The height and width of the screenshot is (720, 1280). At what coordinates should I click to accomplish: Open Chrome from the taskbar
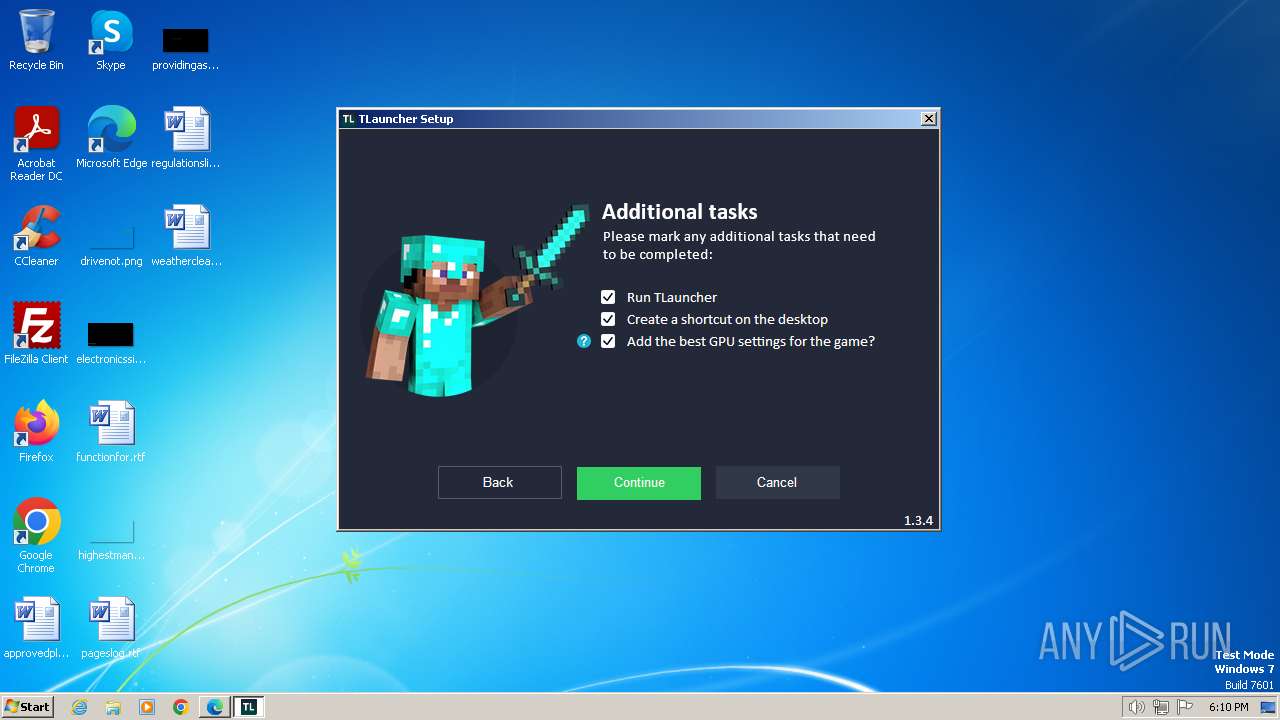pyautogui.click(x=181, y=707)
